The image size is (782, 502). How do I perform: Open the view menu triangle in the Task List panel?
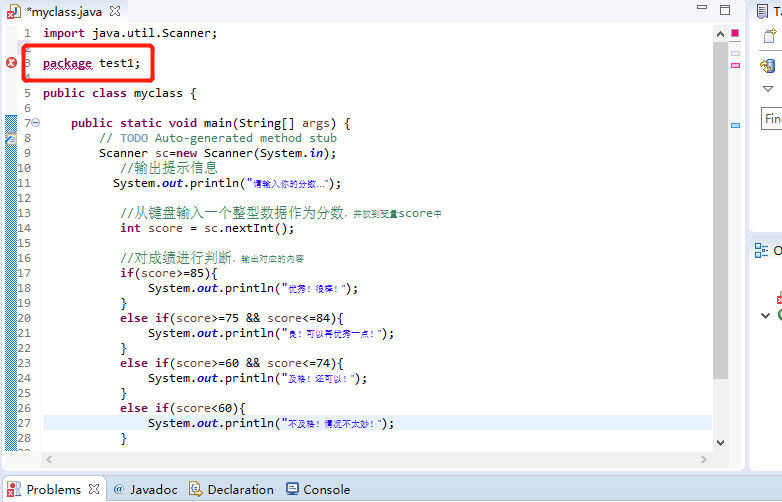768,89
